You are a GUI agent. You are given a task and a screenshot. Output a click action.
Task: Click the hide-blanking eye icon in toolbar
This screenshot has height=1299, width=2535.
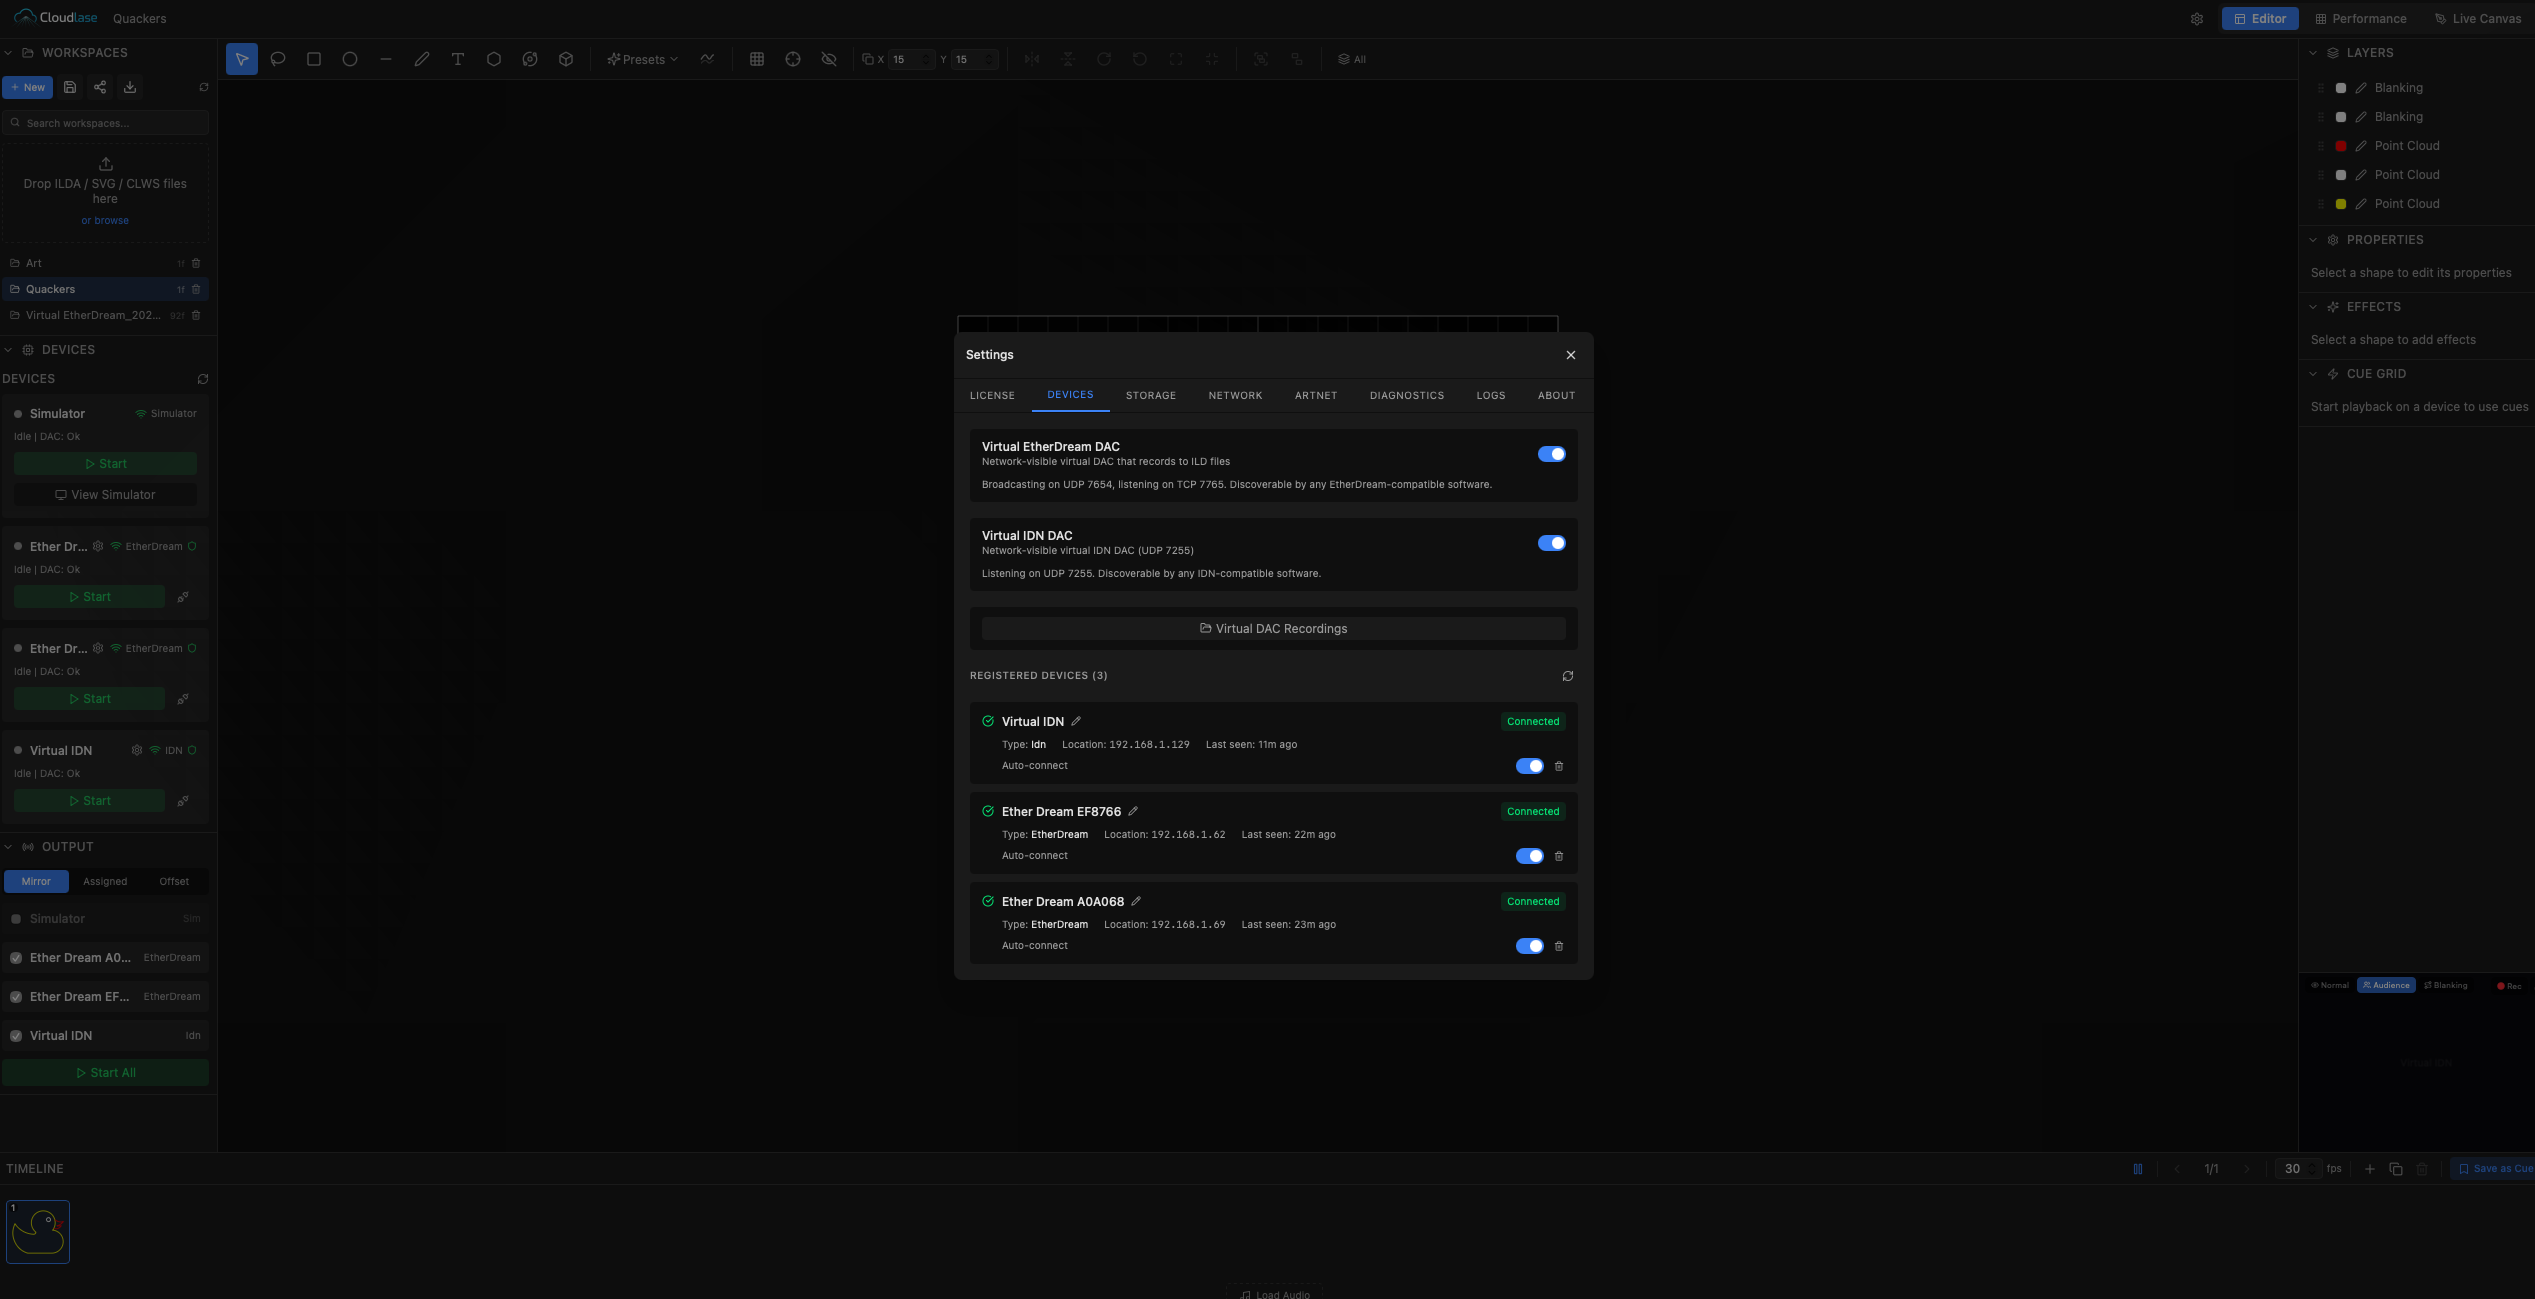point(829,59)
